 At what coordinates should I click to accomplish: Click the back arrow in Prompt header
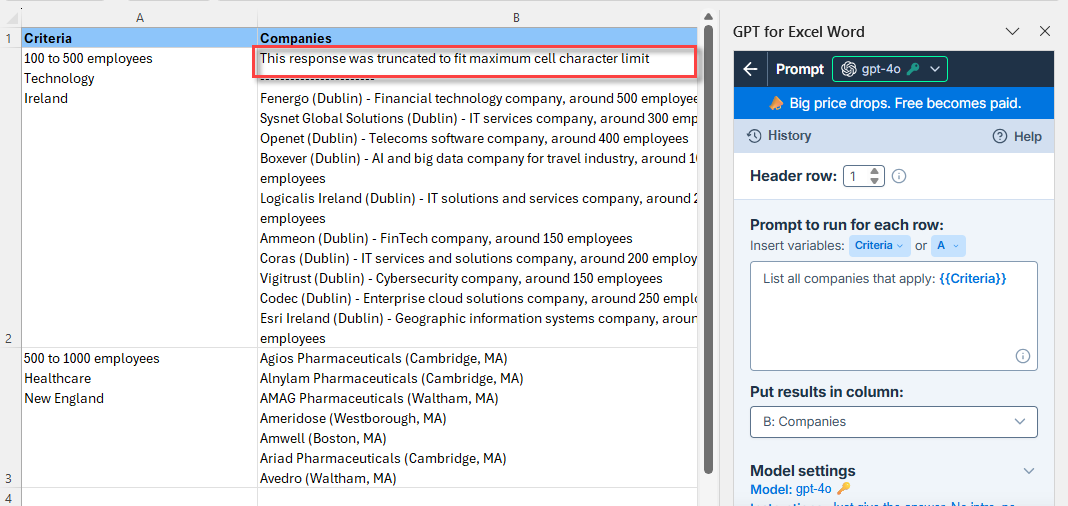tap(751, 69)
